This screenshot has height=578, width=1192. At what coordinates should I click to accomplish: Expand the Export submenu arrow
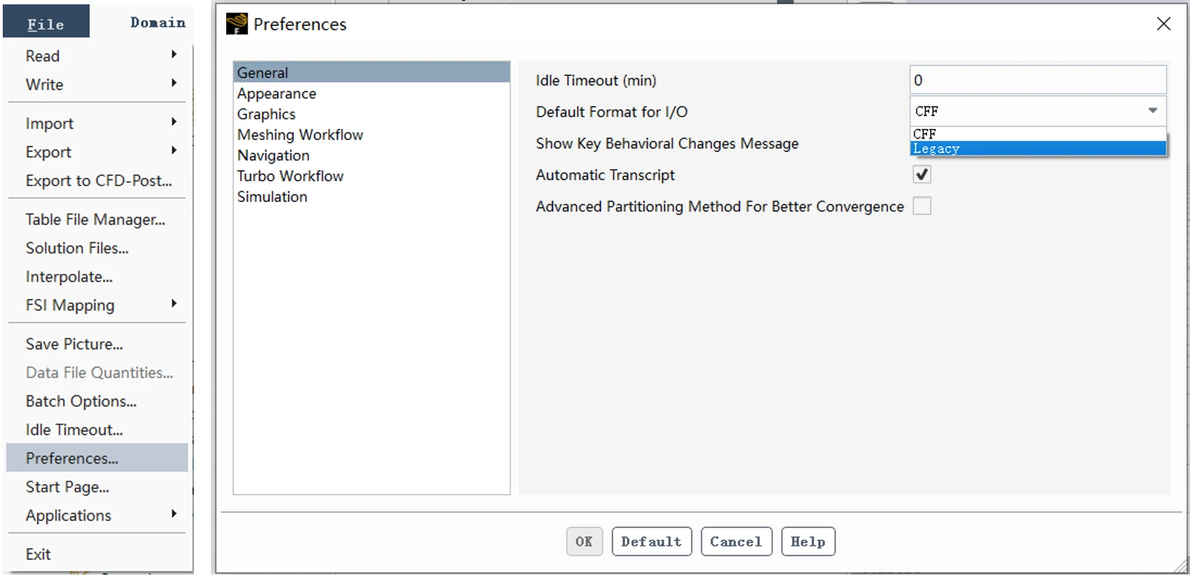174,151
